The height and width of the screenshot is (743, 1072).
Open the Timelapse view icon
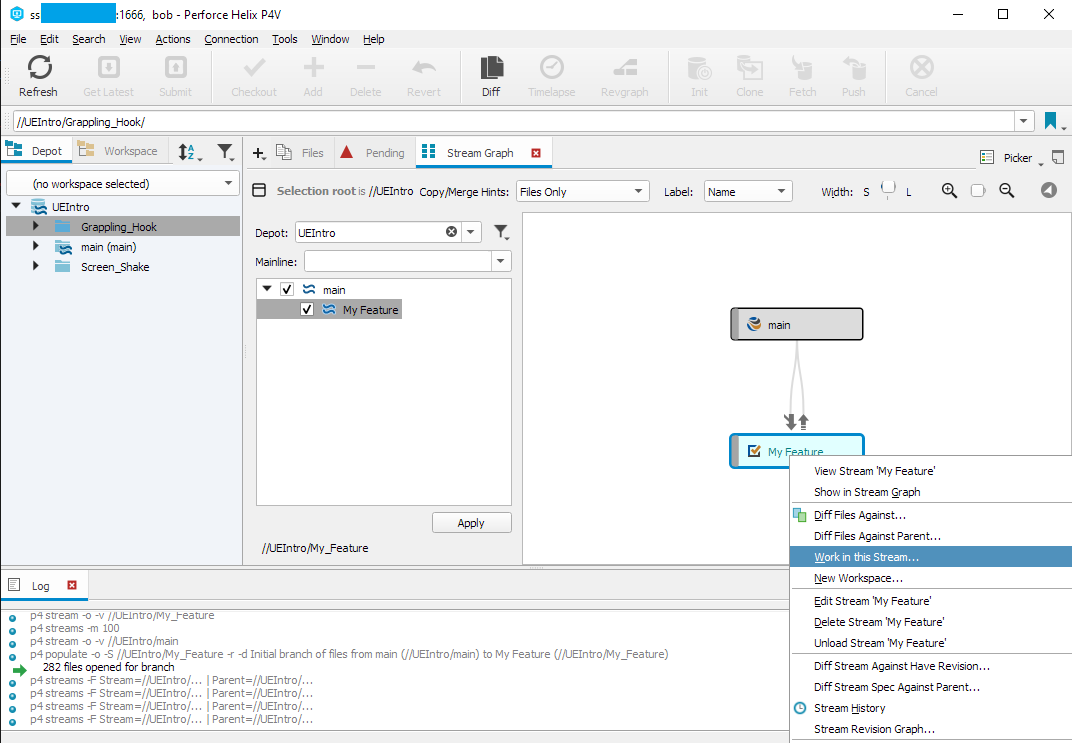point(552,75)
